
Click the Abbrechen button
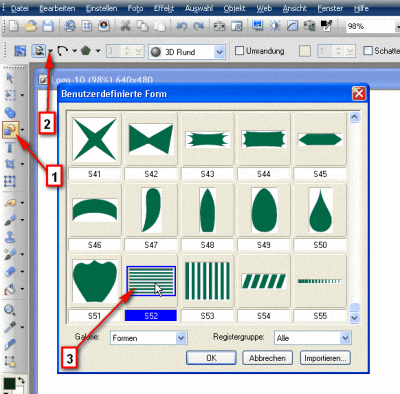tap(267, 358)
